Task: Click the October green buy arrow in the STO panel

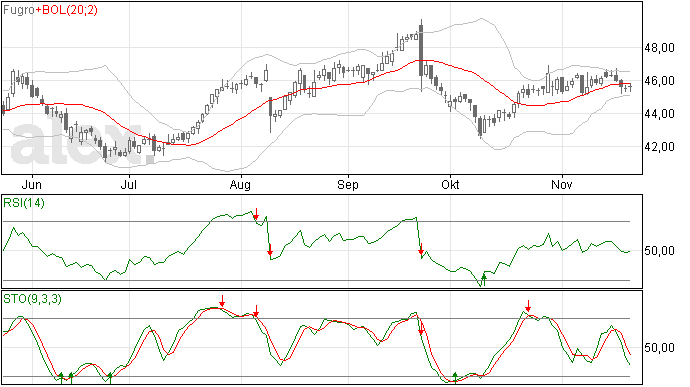Action: coord(455,377)
